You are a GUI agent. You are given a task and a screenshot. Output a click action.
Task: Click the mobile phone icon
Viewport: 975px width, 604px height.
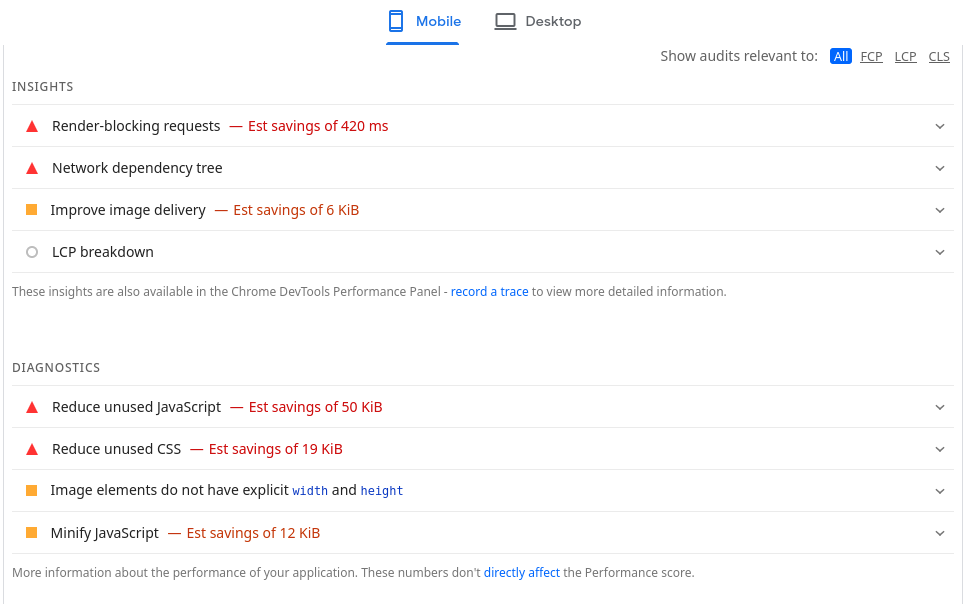[396, 21]
